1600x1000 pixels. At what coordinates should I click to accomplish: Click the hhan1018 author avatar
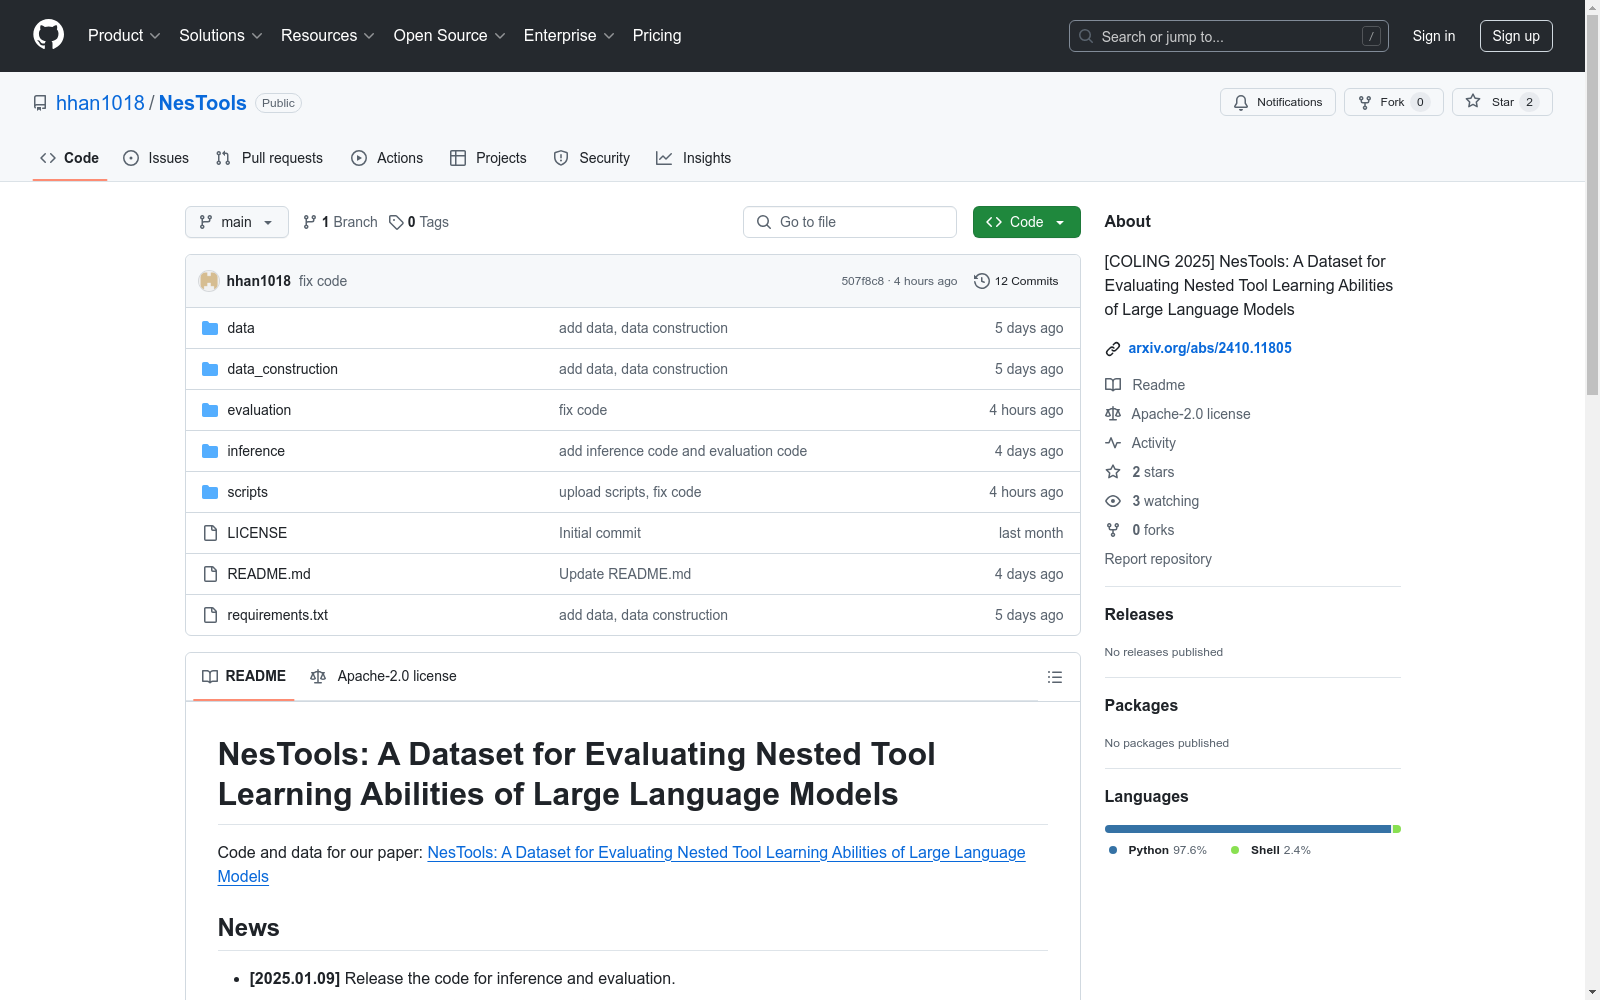click(x=209, y=281)
